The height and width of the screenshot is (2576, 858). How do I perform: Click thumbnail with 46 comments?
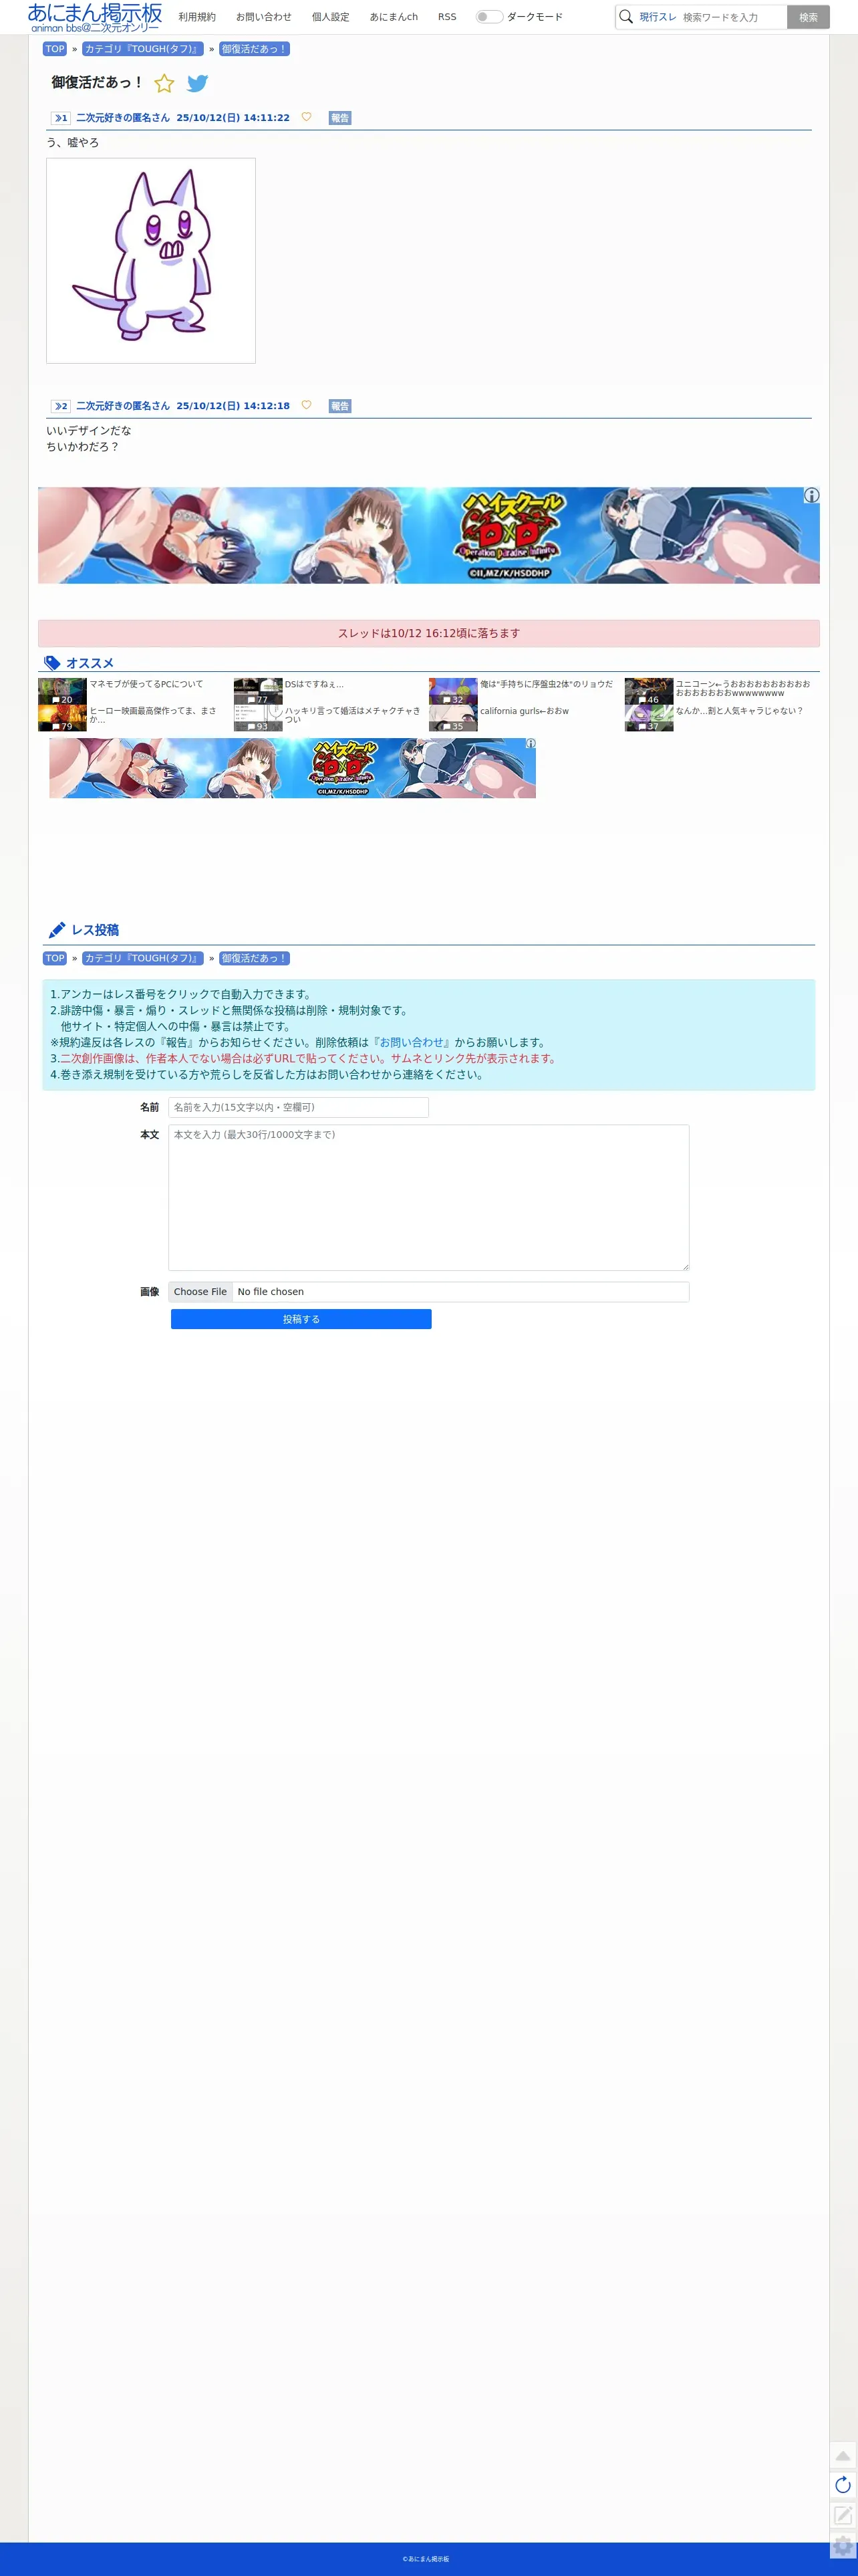tap(649, 691)
